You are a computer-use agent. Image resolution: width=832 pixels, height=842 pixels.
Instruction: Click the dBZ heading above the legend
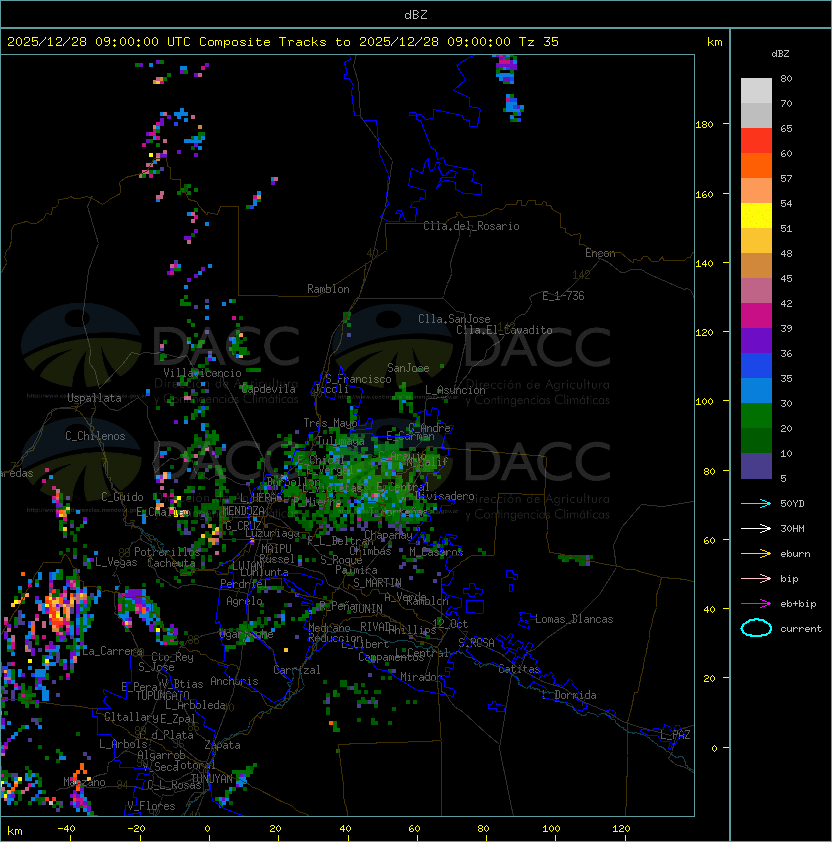(780, 54)
